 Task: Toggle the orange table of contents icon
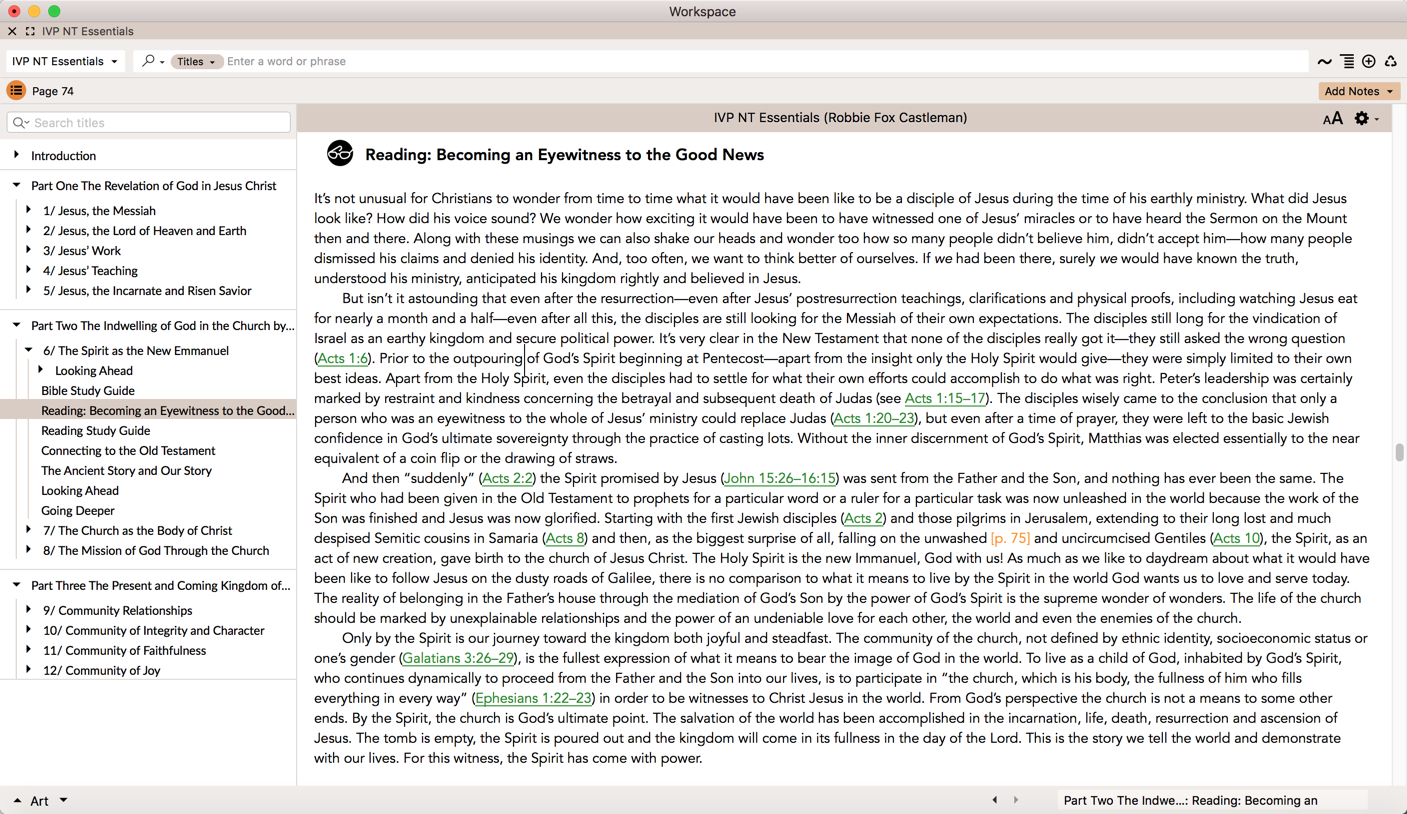16,91
